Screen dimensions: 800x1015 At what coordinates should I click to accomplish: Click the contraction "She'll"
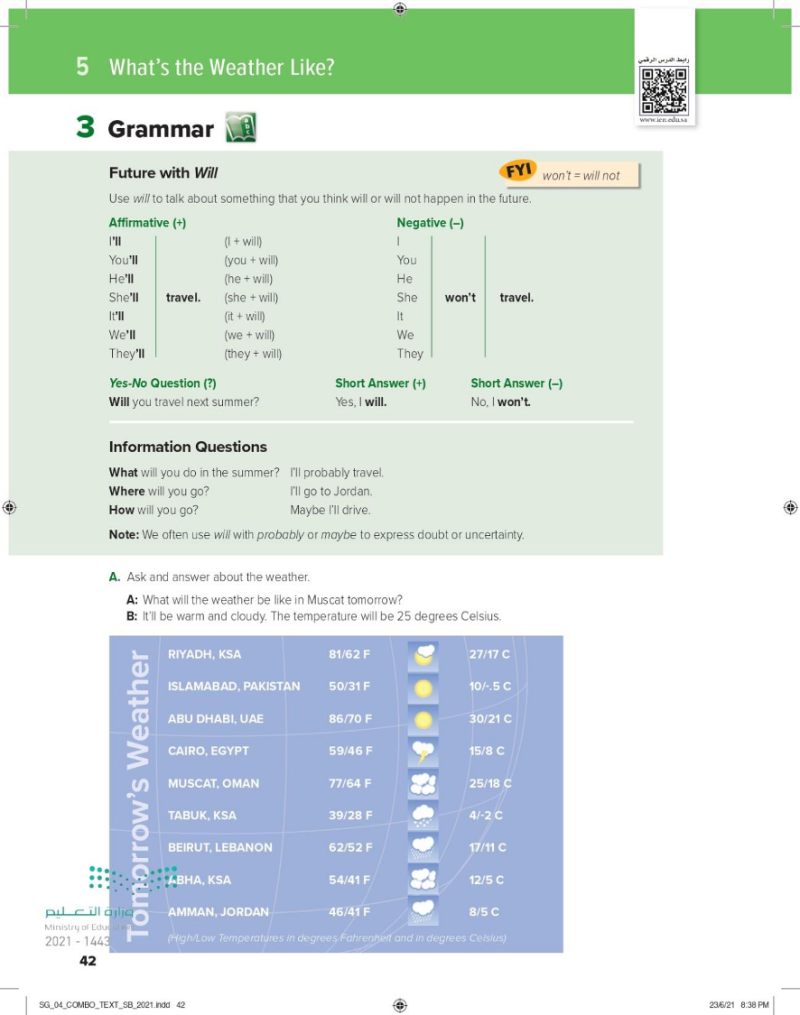pos(124,298)
